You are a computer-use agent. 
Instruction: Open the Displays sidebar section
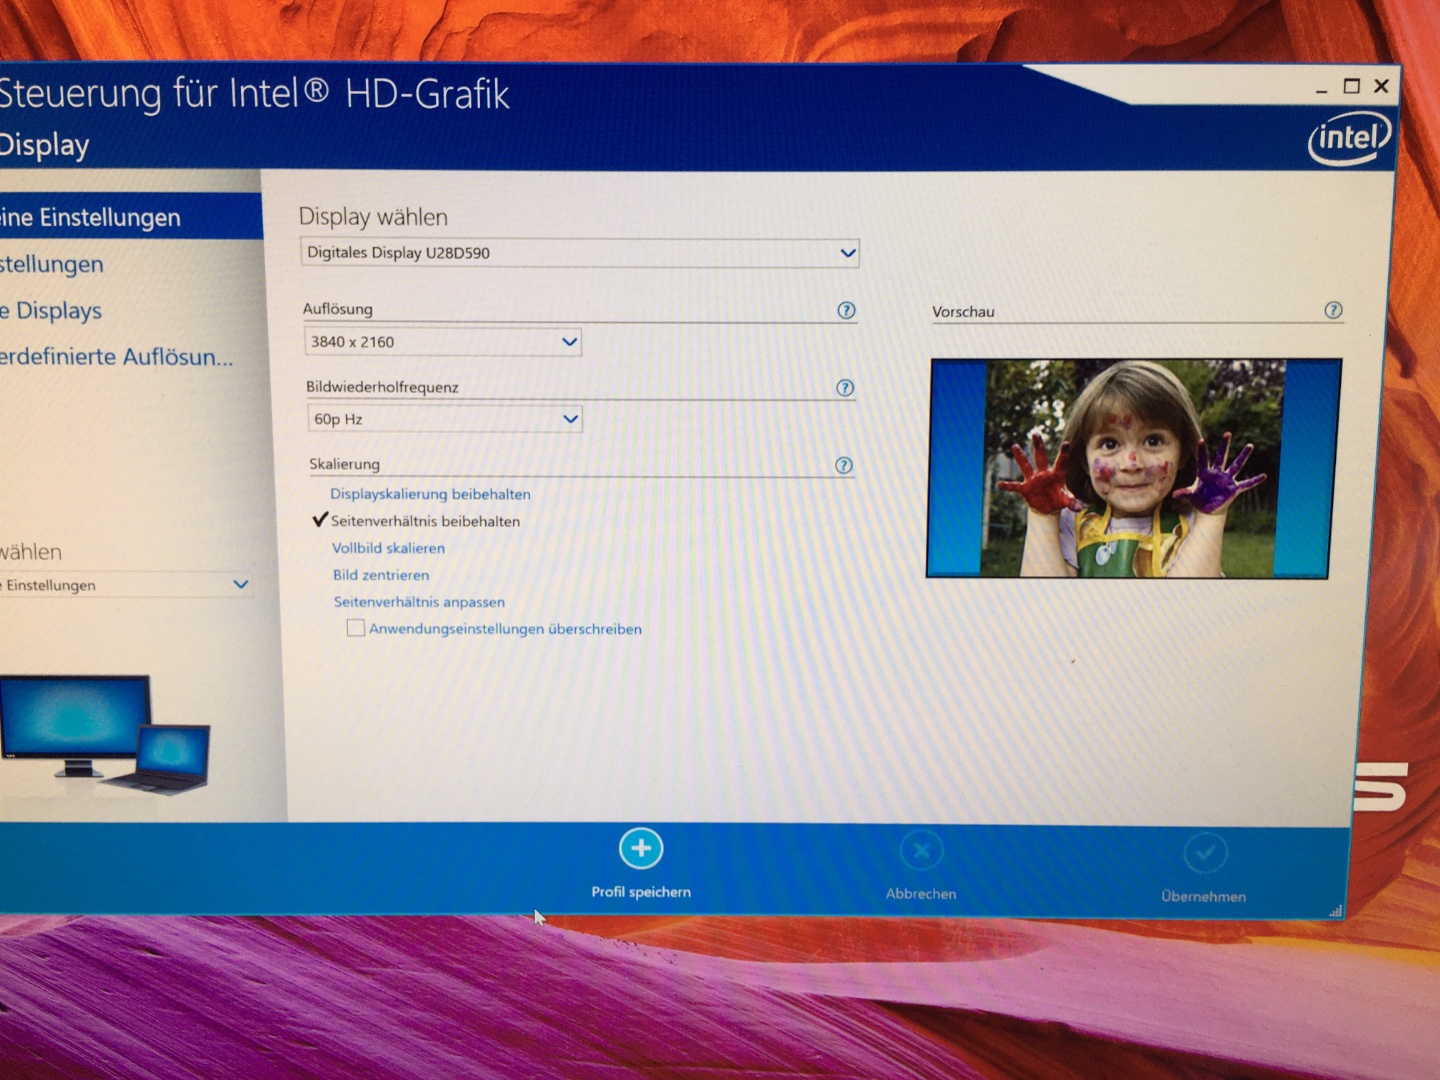[51, 311]
